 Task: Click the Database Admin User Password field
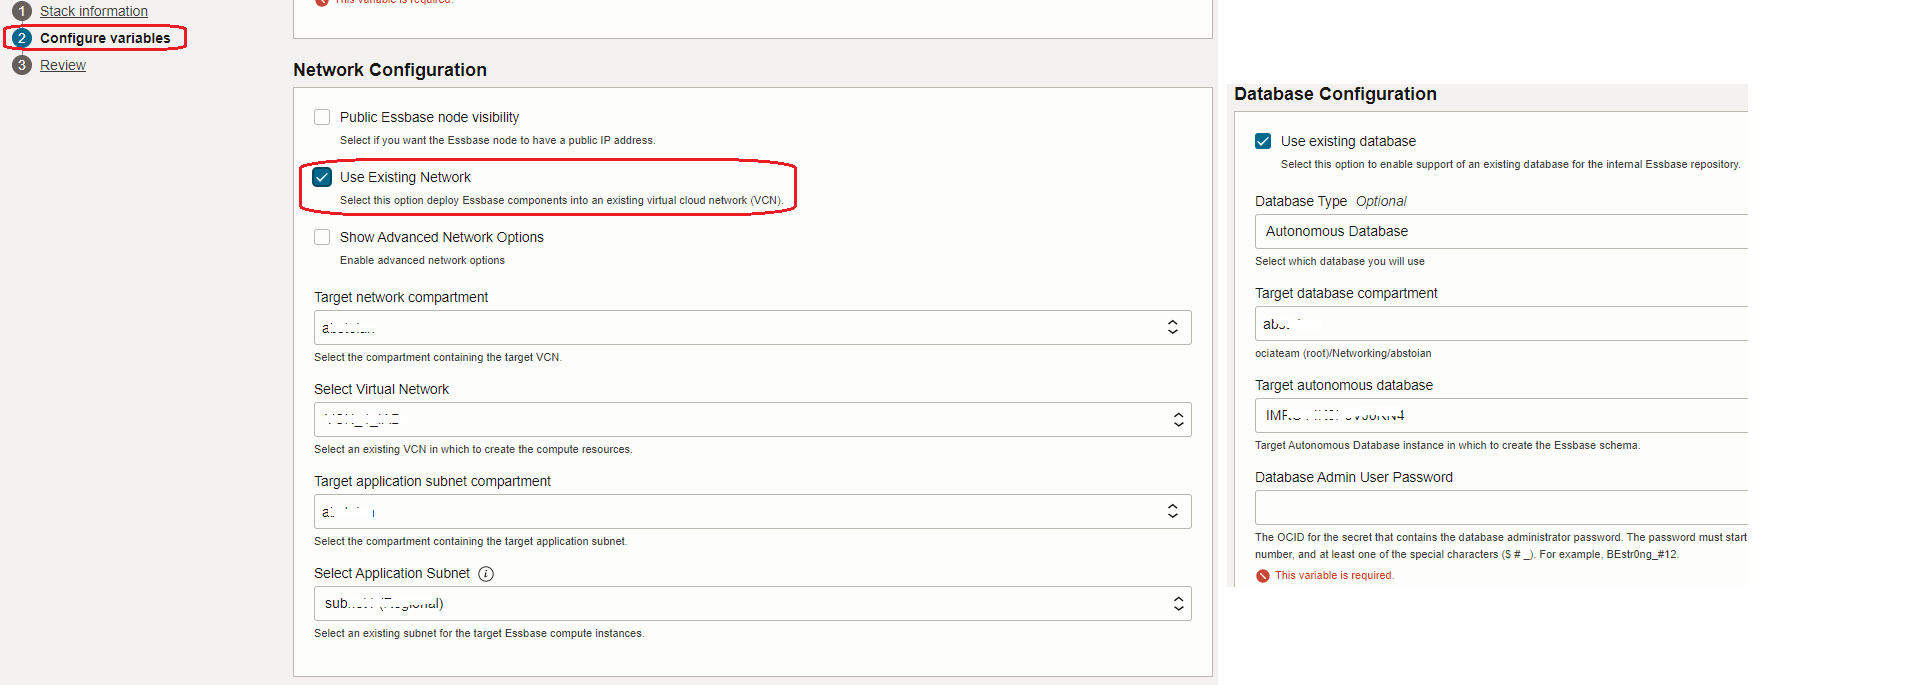coord(1500,508)
